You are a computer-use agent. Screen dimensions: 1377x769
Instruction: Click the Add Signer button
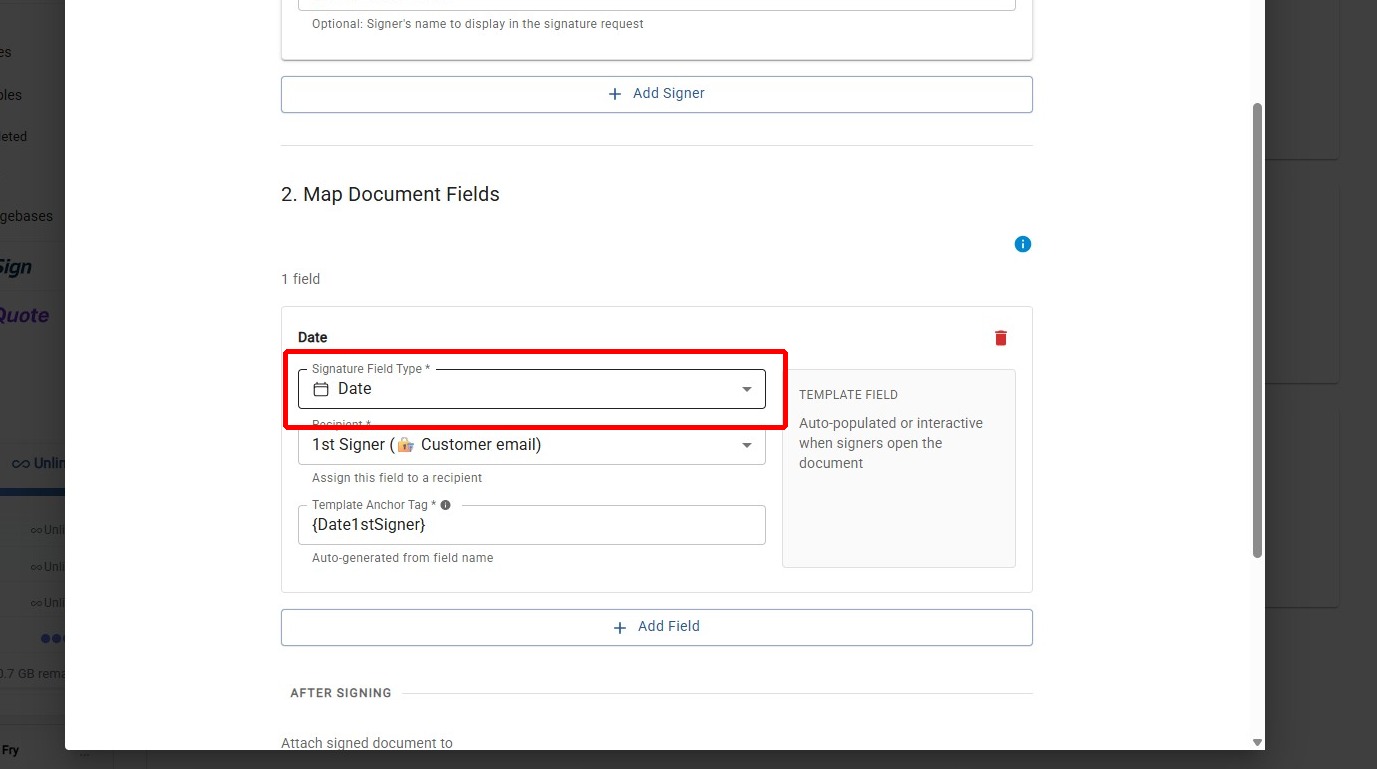(656, 93)
